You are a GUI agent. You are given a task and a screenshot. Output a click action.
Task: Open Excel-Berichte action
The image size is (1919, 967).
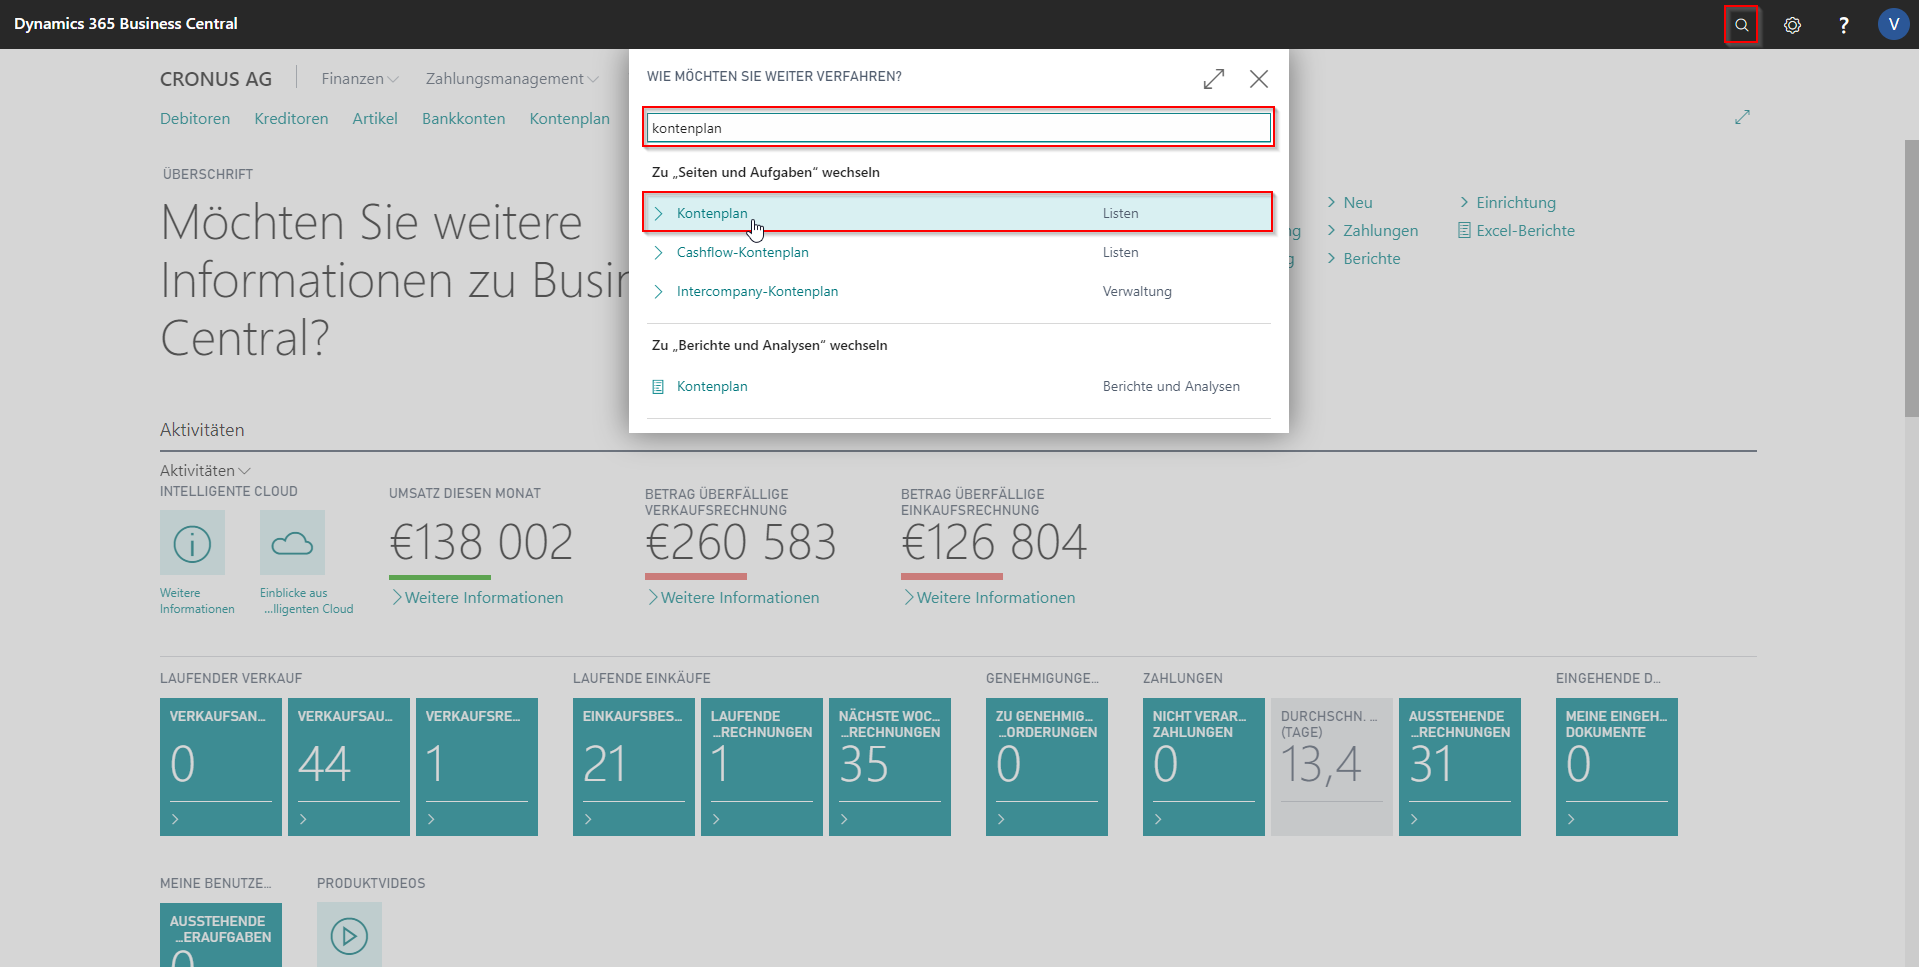click(x=1516, y=230)
